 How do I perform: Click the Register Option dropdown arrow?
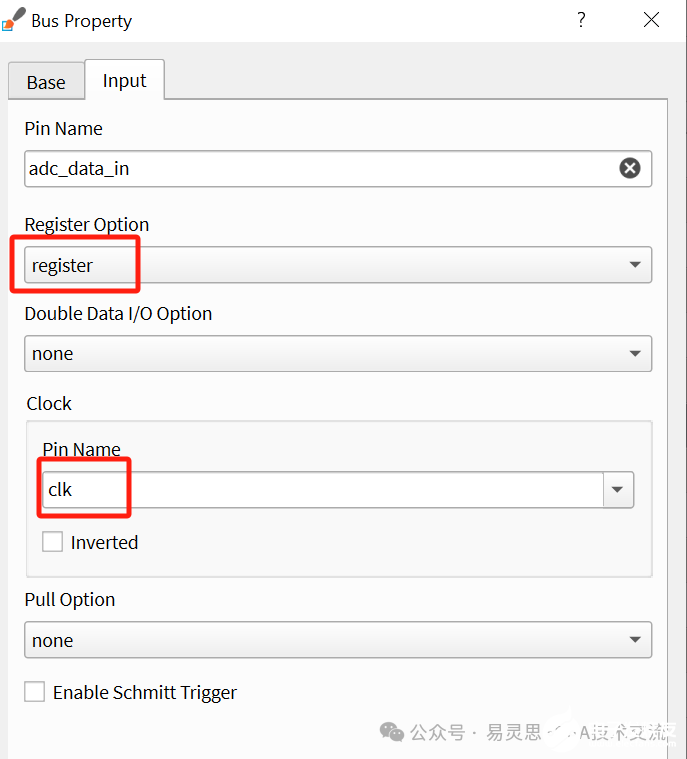(x=635, y=265)
